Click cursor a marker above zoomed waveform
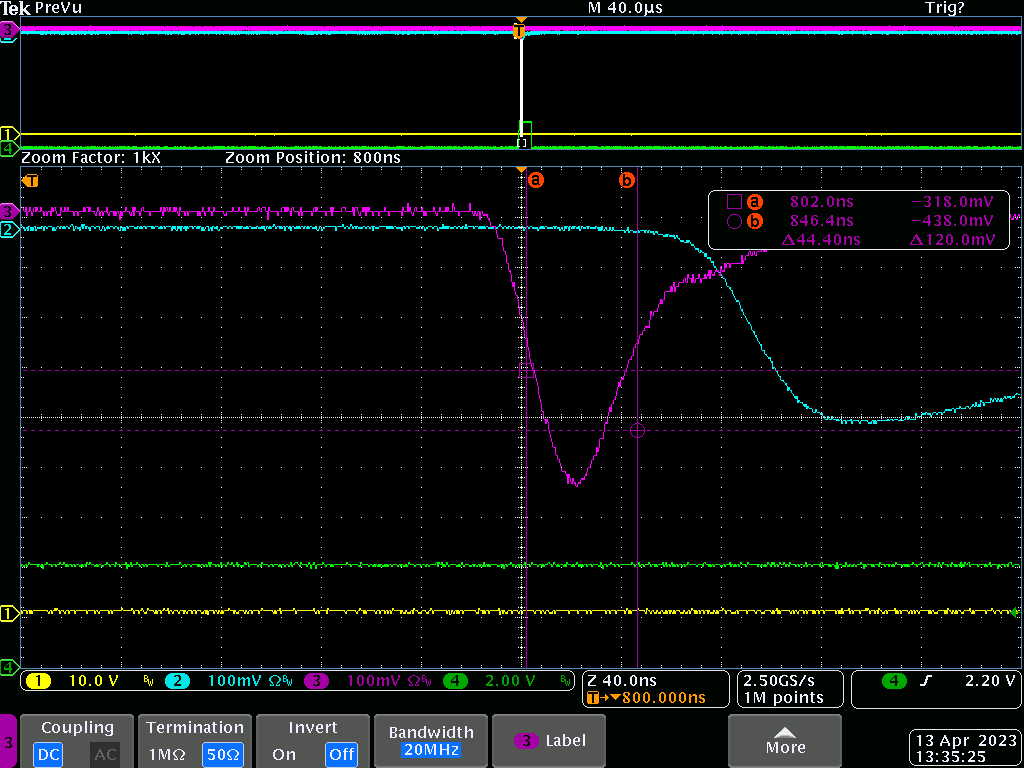1024x768 pixels. coord(535,181)
